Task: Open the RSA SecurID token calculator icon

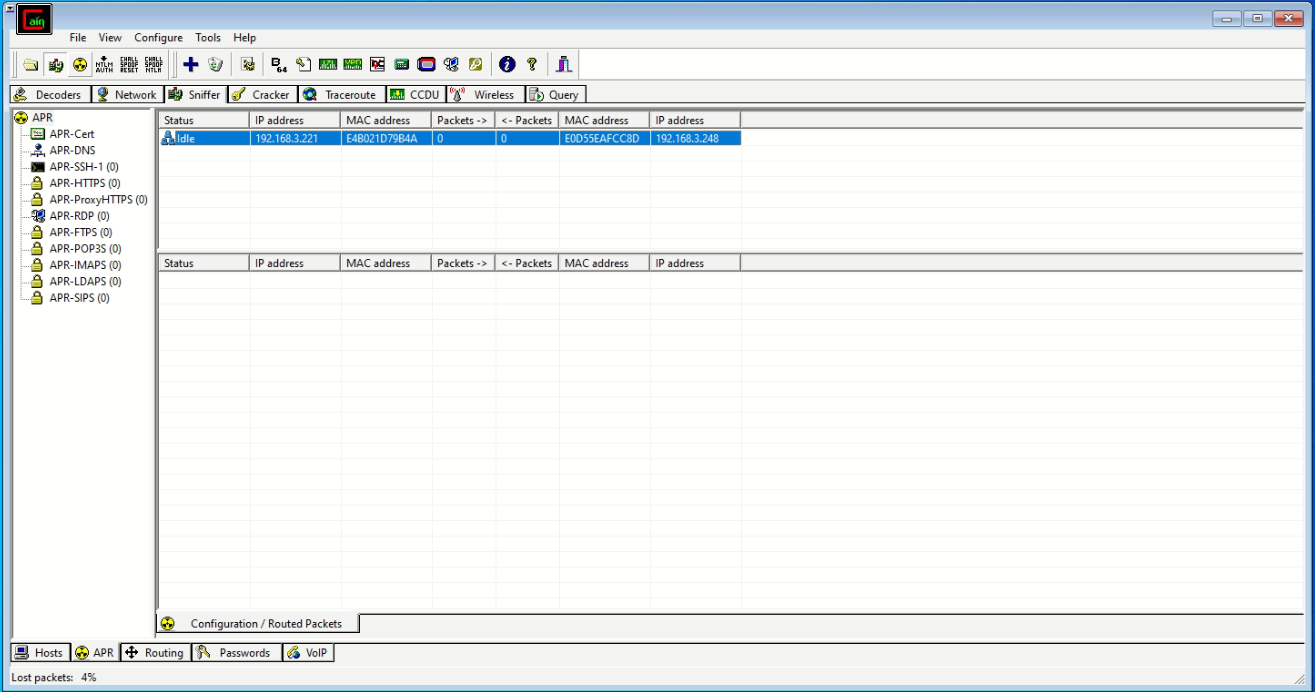Action: click(426, 65)
